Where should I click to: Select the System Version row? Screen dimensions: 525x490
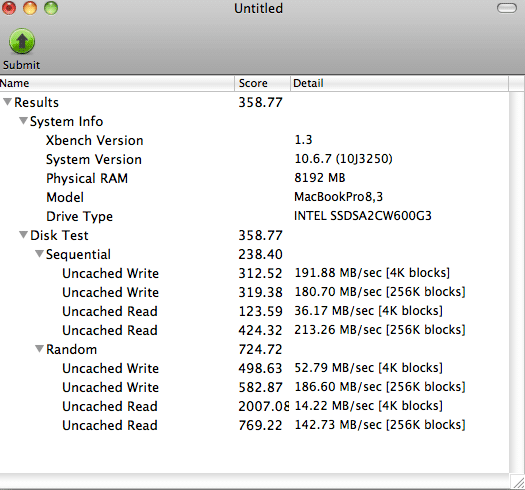tap(254, 159)
